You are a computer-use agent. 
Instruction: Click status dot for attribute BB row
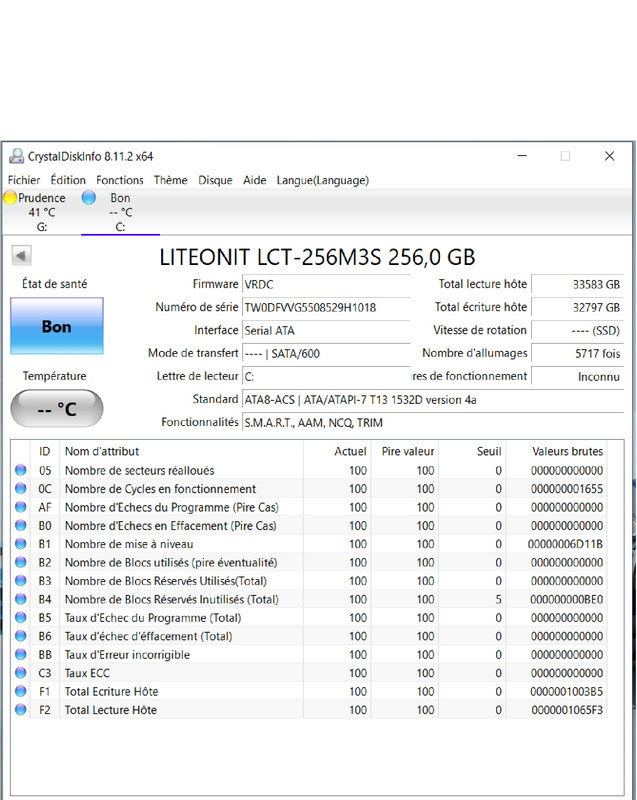pyautogui.click(x=20, y=654)
